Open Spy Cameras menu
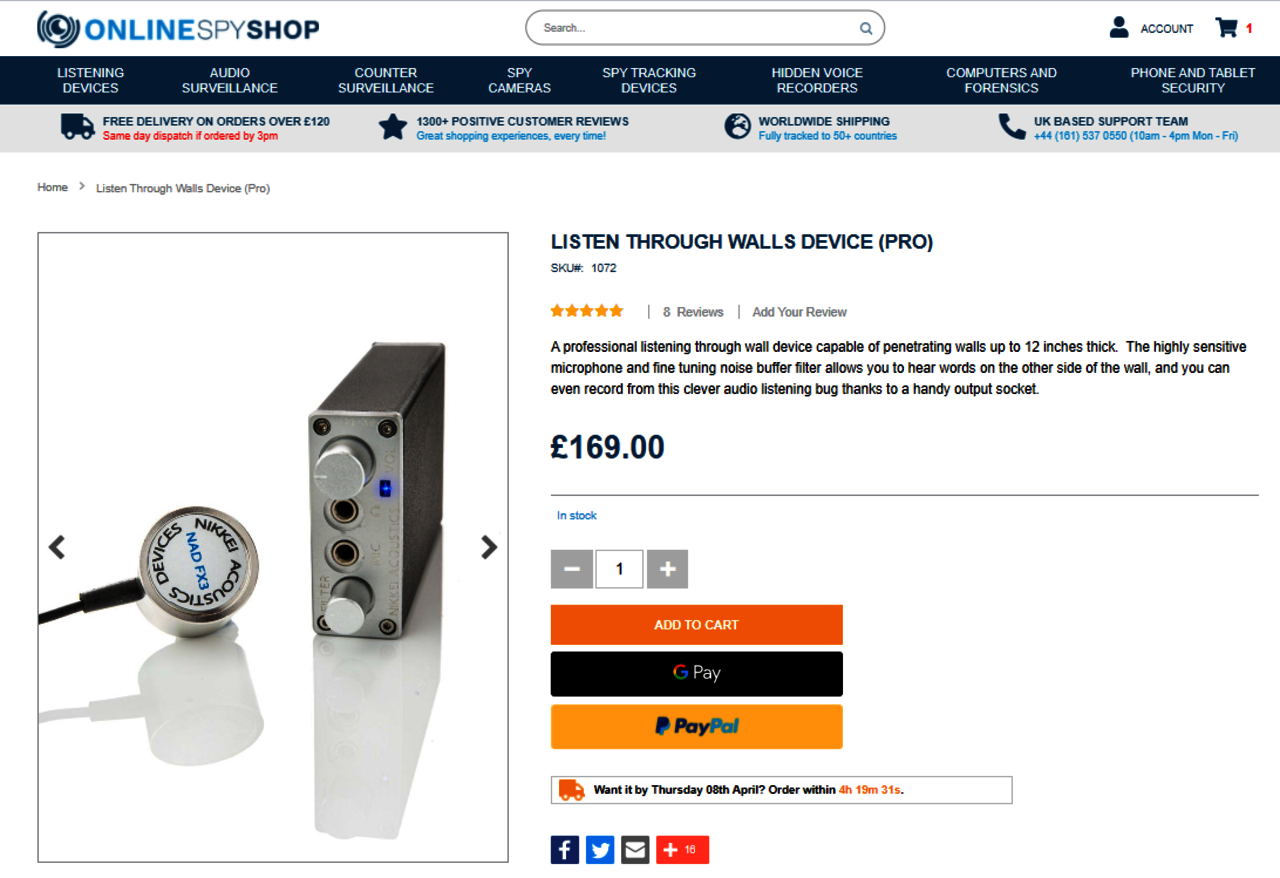The width and height of the screenshot is (1280, 878). [x=519, y=80]
